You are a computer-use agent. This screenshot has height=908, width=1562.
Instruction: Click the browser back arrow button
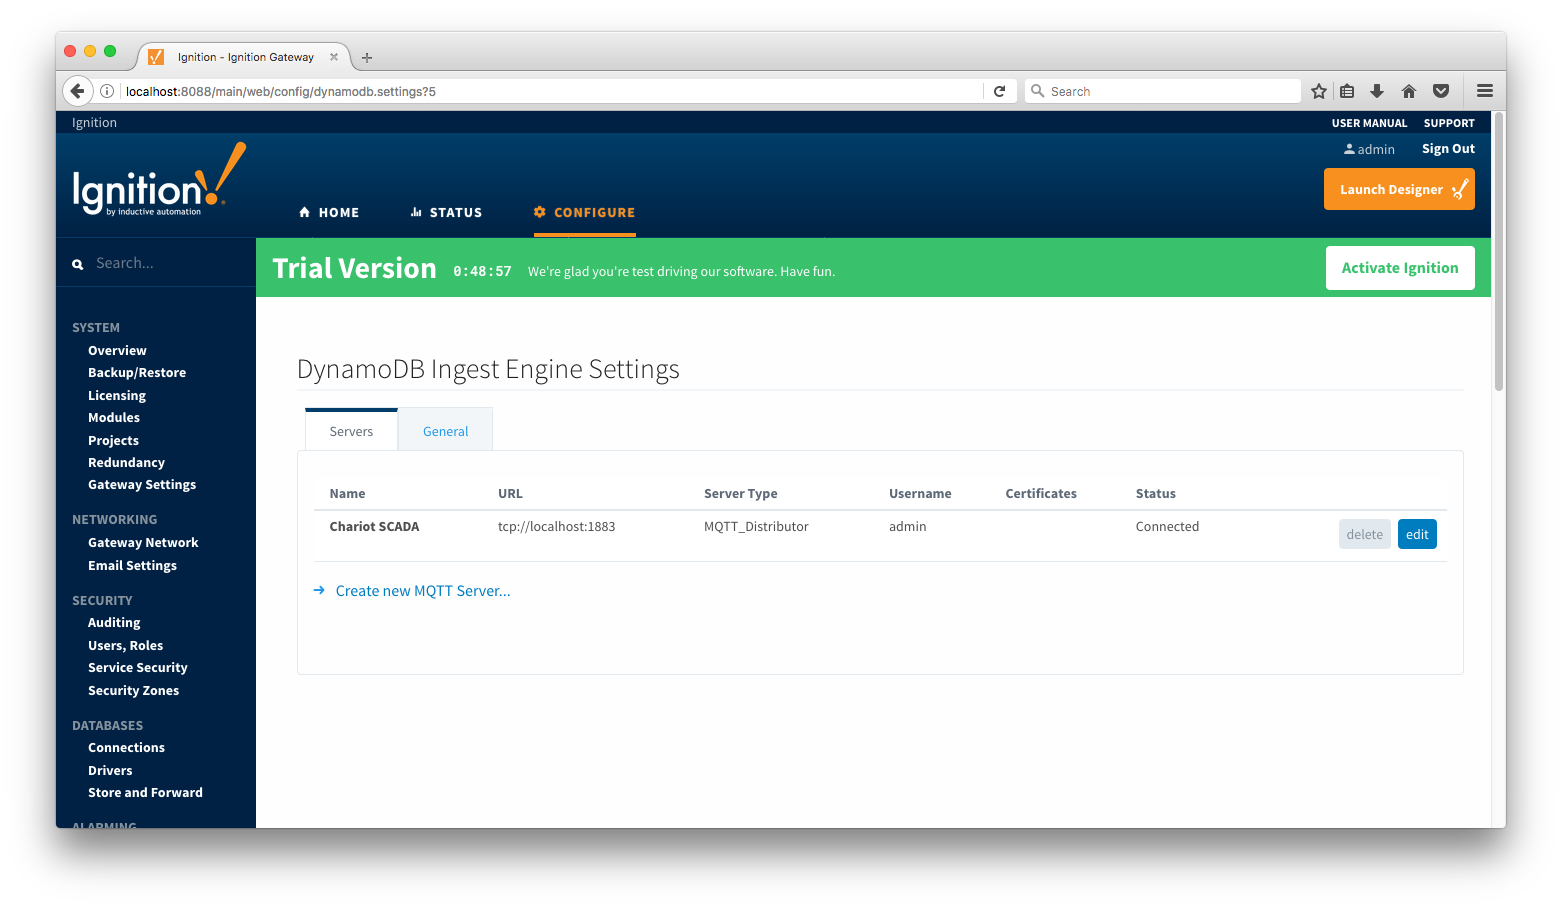[x=77, y=91]
